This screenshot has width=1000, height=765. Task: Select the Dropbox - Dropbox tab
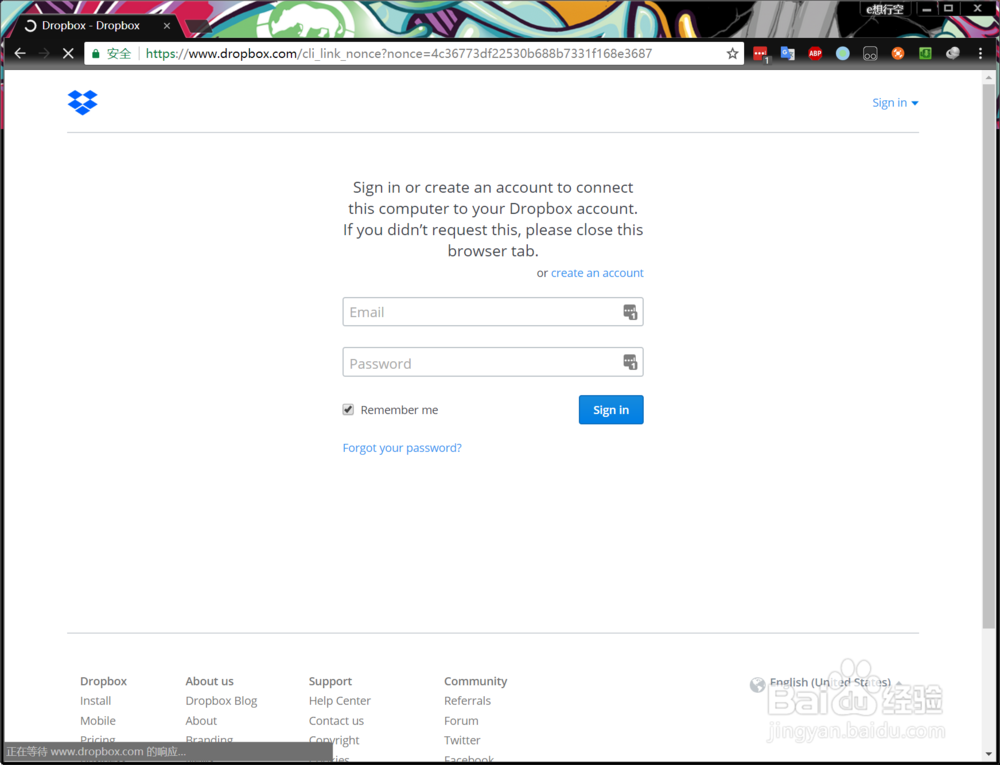point(96,26)
